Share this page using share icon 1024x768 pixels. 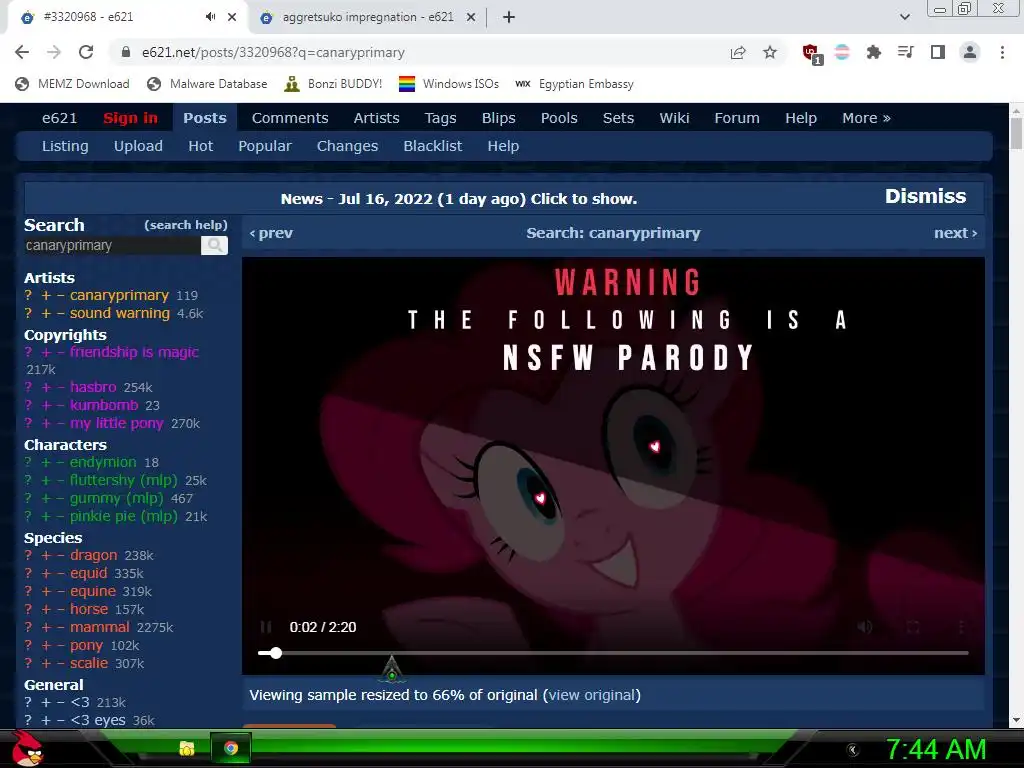[x=738, y=52]
